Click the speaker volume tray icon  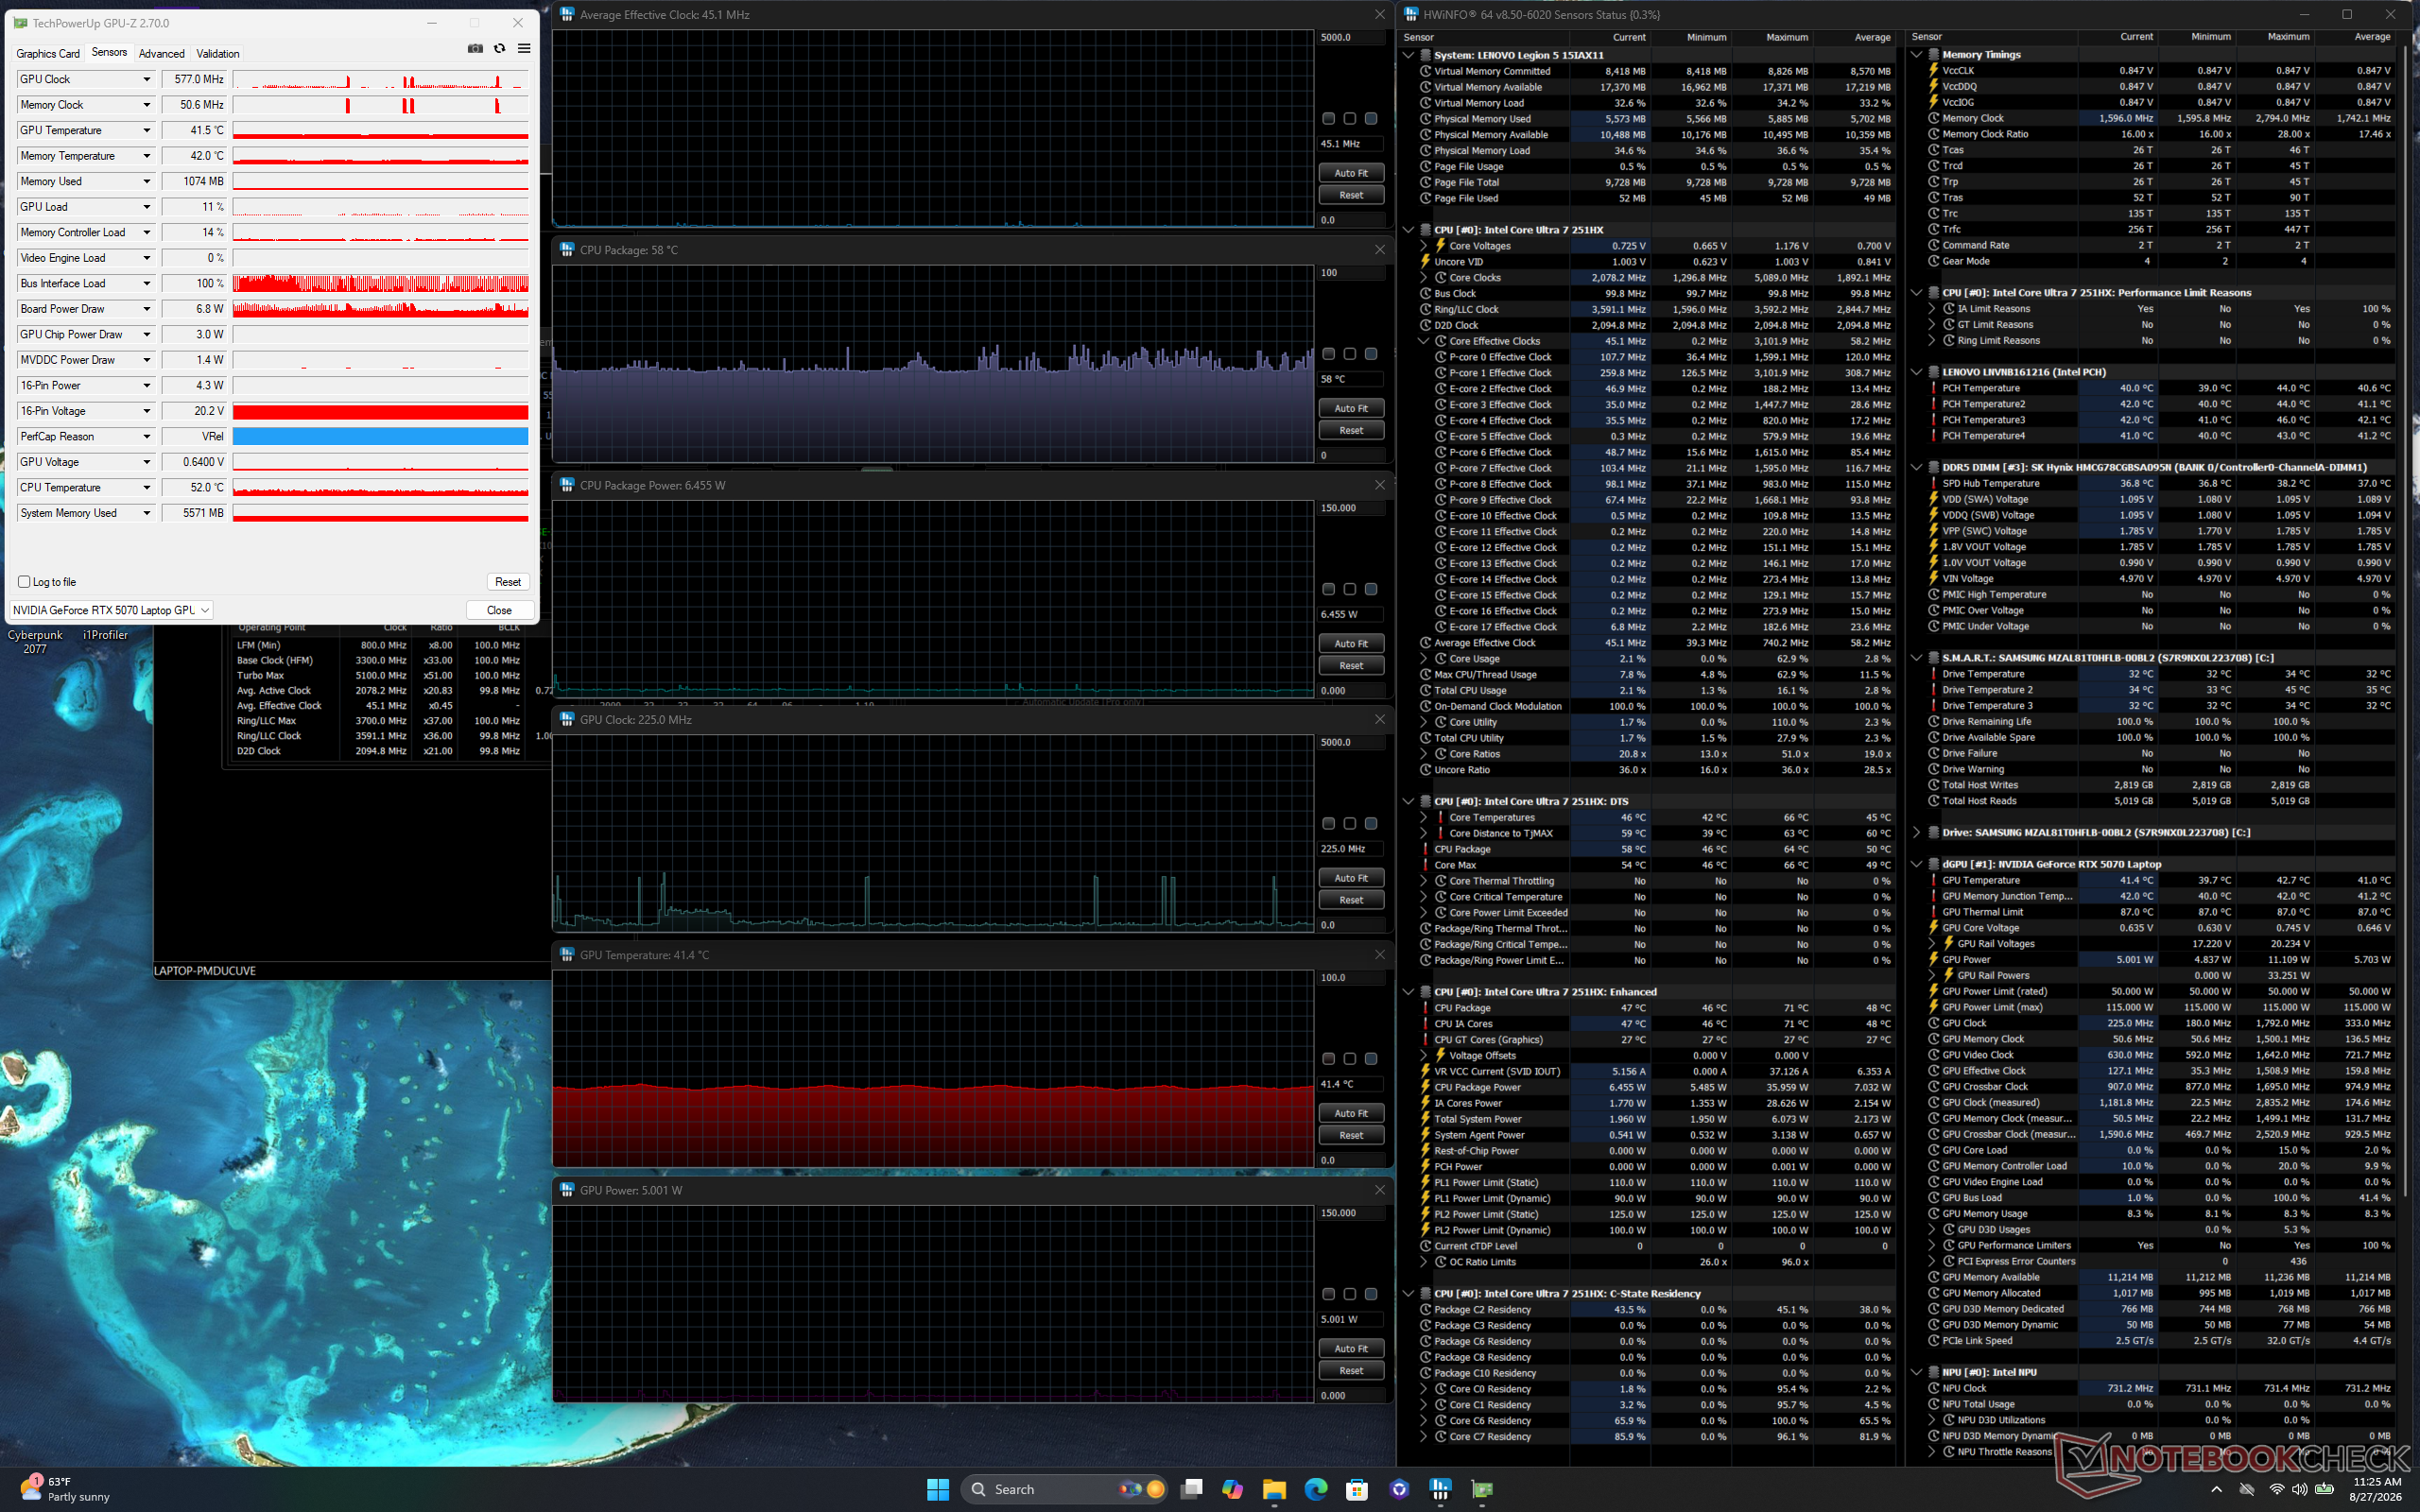pyautogui.click(x=2301, y=1489)
